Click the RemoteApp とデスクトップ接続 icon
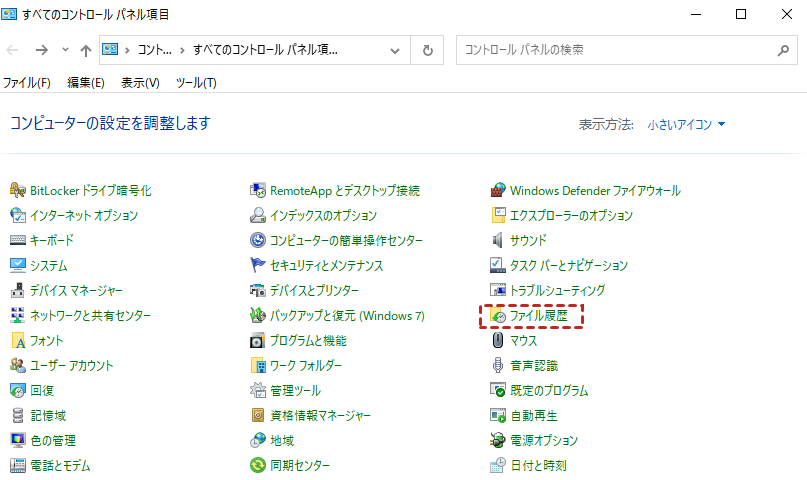Viewport: 807px width, 480px height. click(x=258, y=190)
